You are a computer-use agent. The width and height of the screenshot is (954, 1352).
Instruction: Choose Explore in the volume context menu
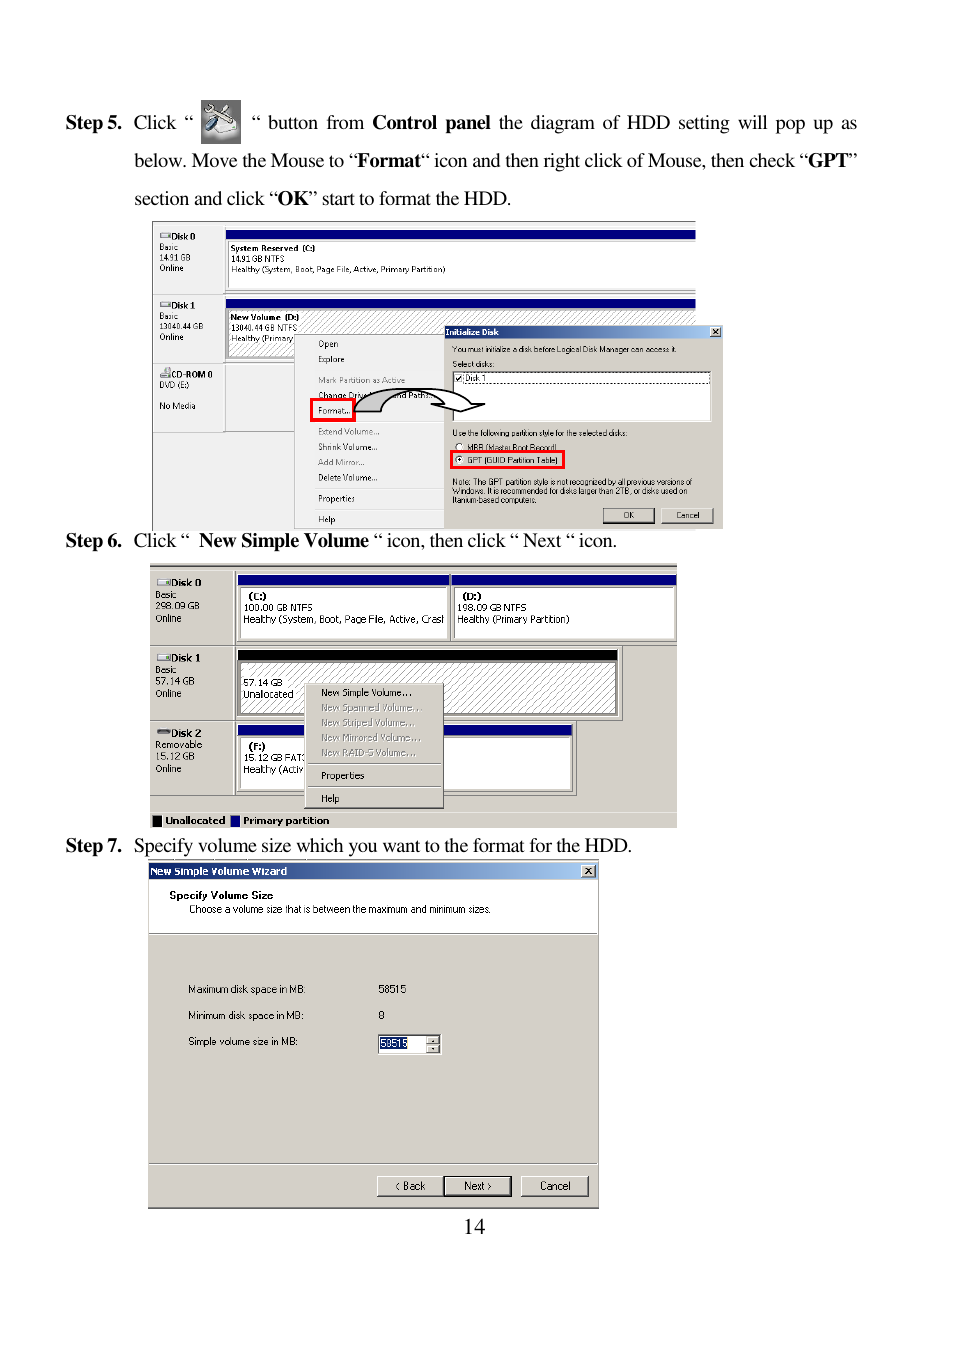331,359
